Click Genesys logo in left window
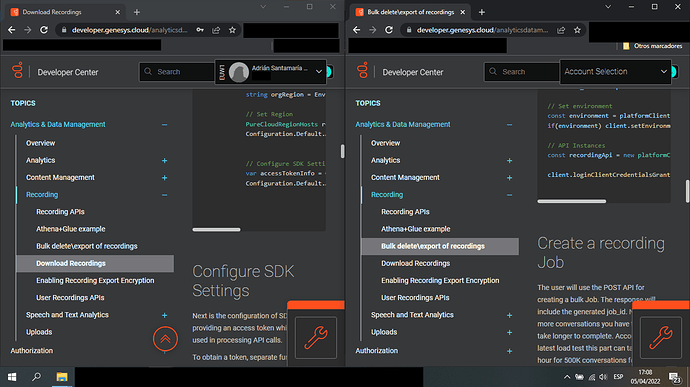Image resolution: width=690 pixels, height=387 pixels. 17,70
